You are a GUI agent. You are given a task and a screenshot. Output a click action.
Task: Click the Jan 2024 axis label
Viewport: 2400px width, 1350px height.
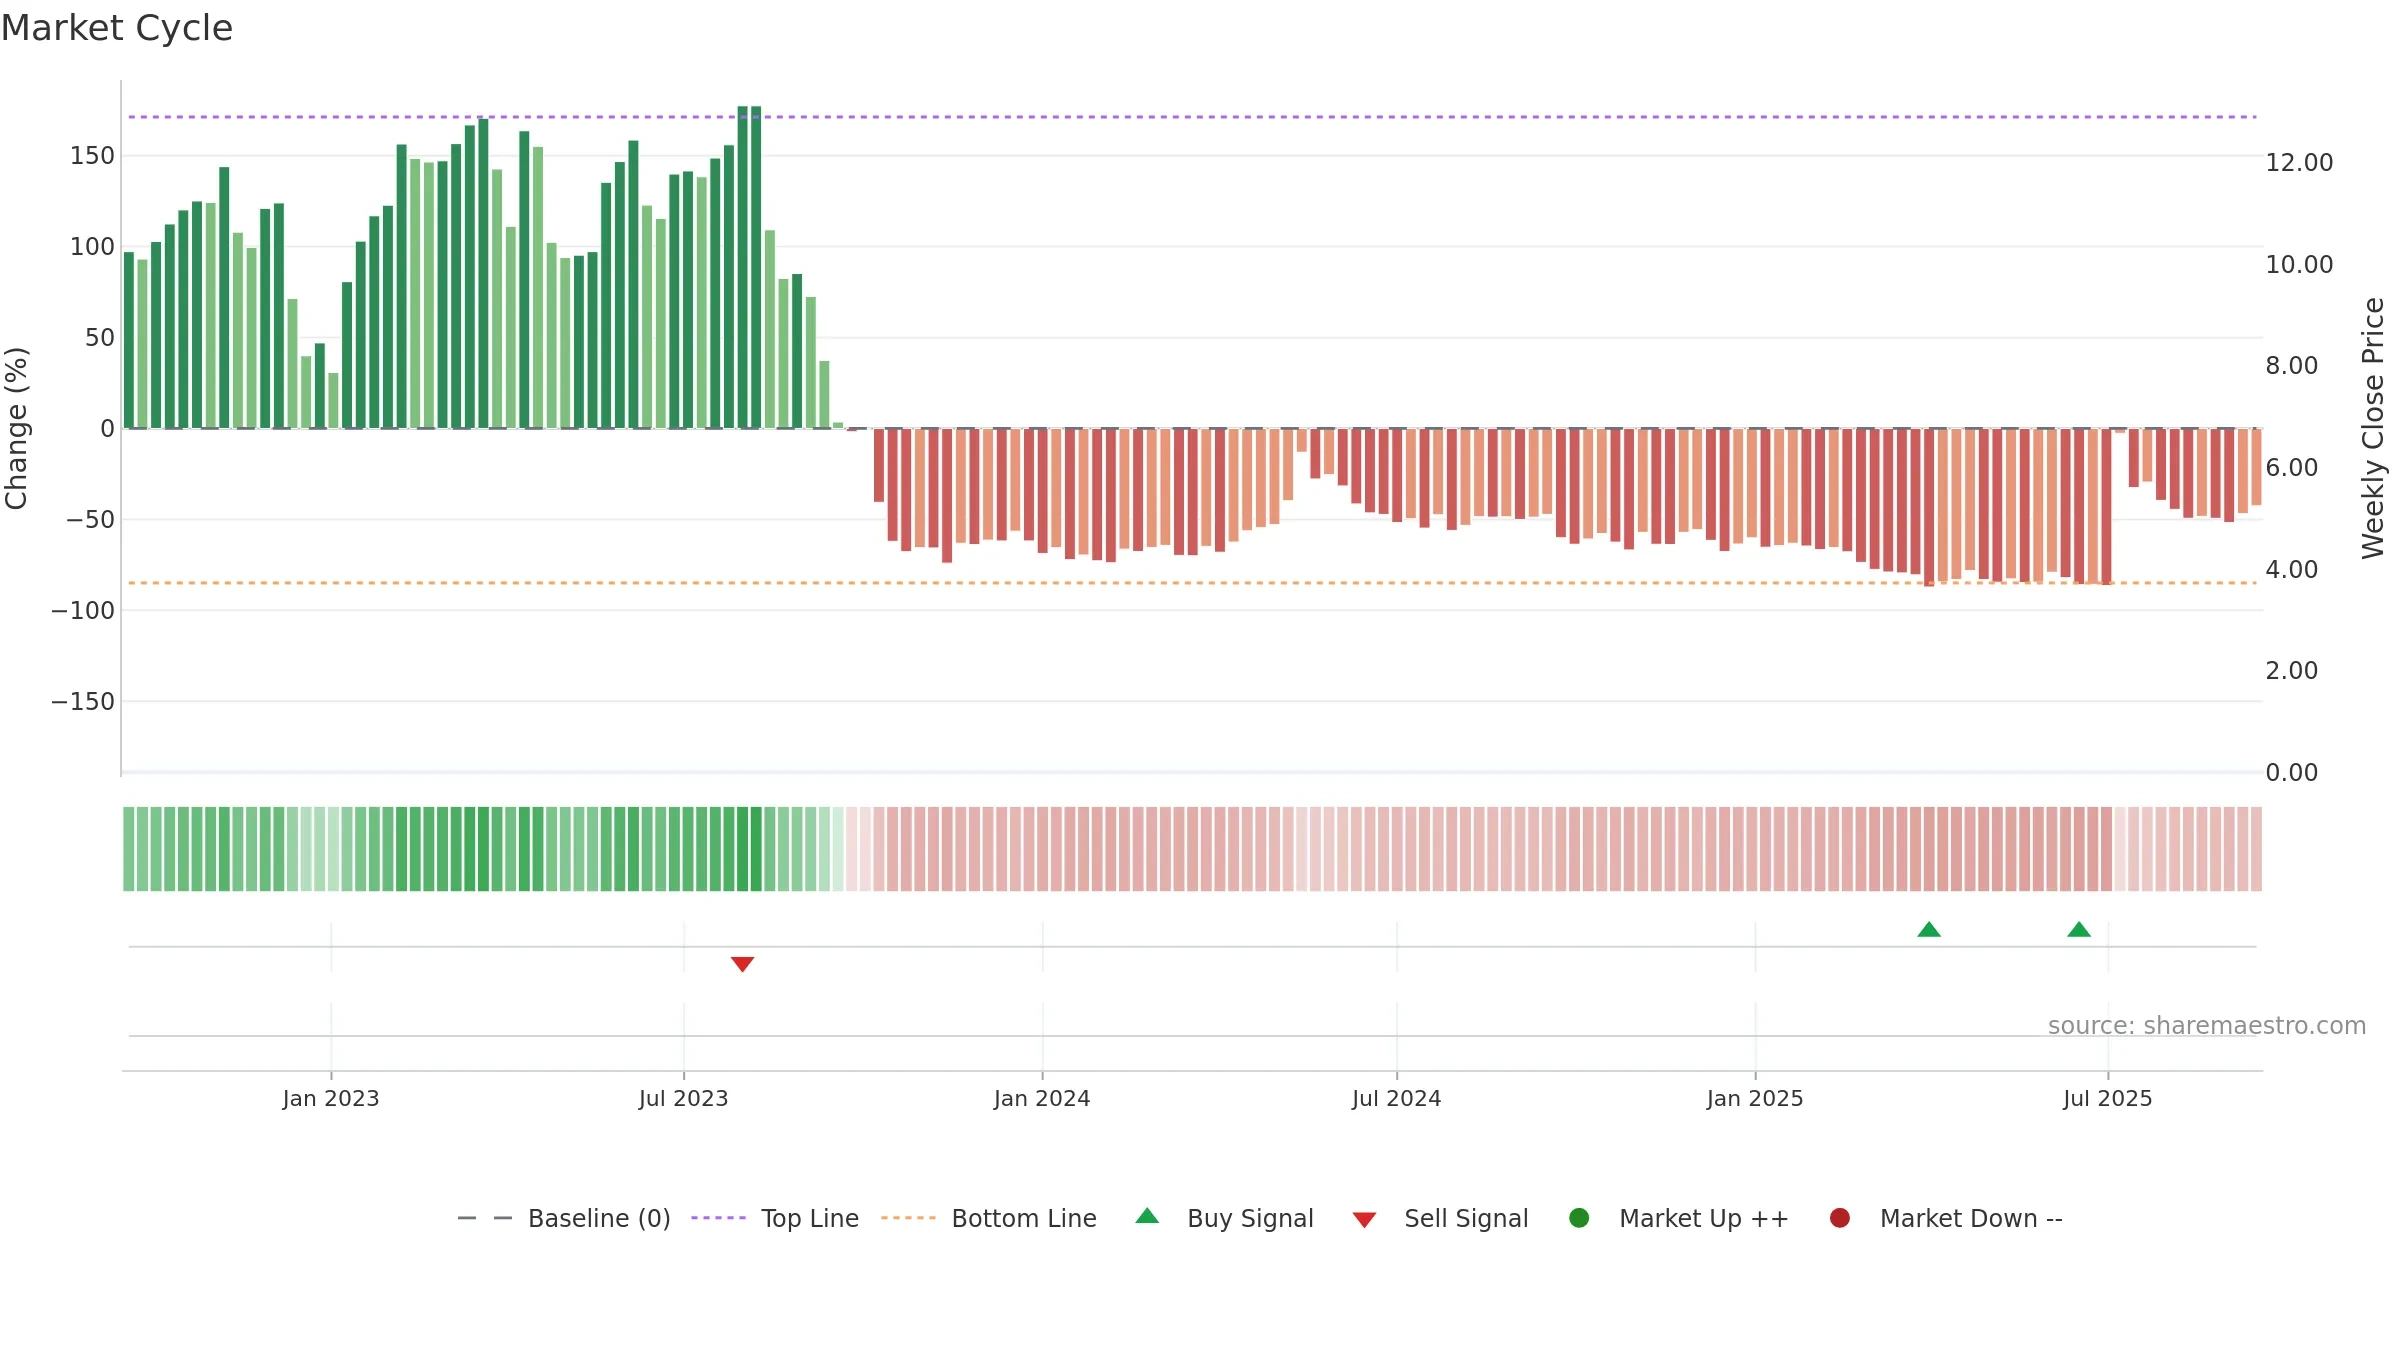[1042, 1098]
